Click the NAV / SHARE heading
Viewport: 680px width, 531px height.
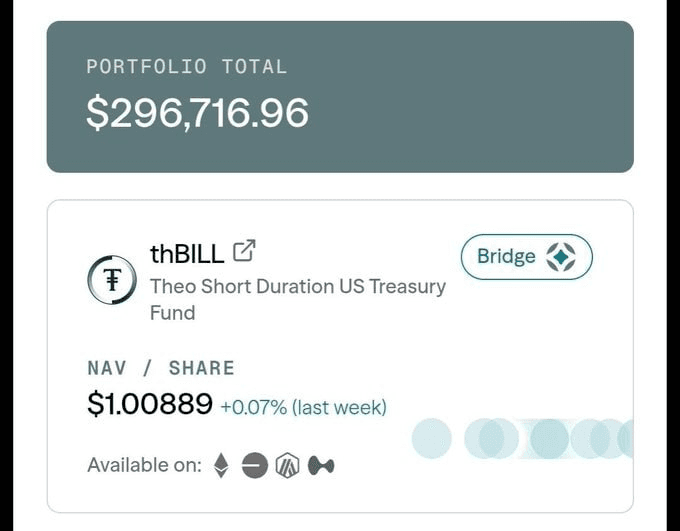[160, 368]
